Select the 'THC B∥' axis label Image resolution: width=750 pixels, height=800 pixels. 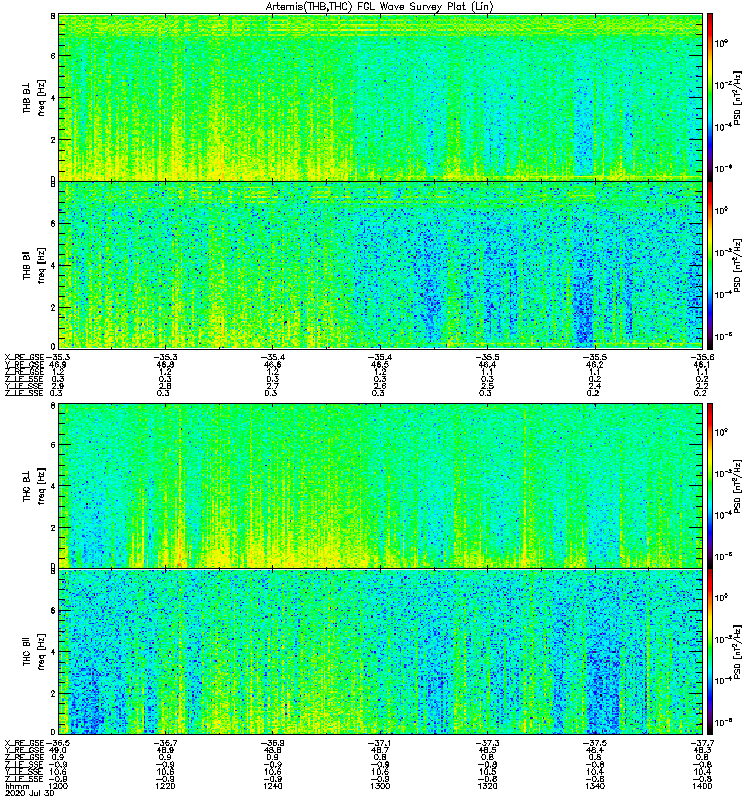pos(27,652)
